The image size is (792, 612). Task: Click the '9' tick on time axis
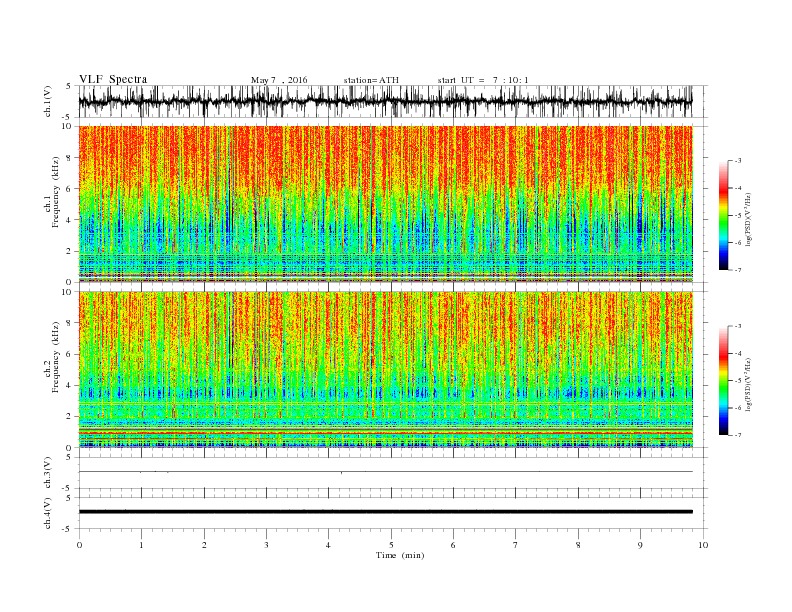[x=640, y=545]
